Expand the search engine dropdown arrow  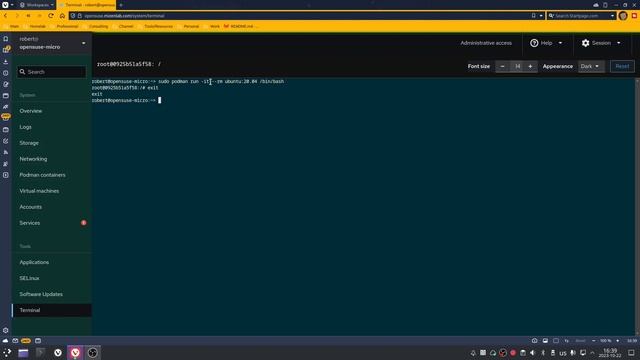pos(612,16)
